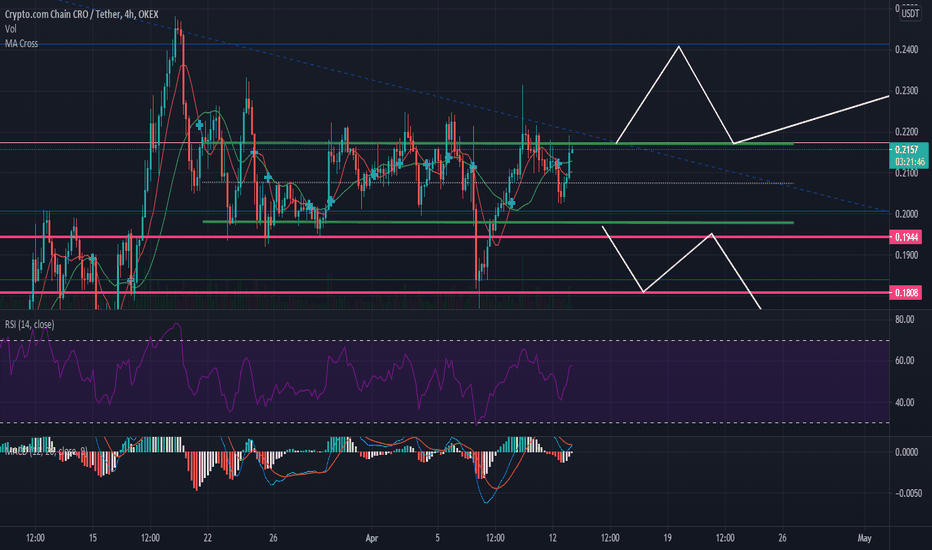Click the 0.0000 MACD scale value
This screenshot has width=932, height=550.
tap(906, 452)
